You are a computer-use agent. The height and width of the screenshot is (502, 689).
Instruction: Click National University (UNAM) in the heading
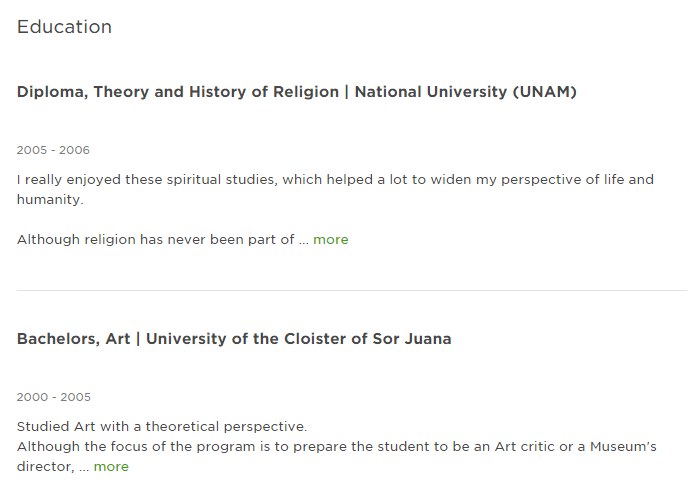coord(465,92)
